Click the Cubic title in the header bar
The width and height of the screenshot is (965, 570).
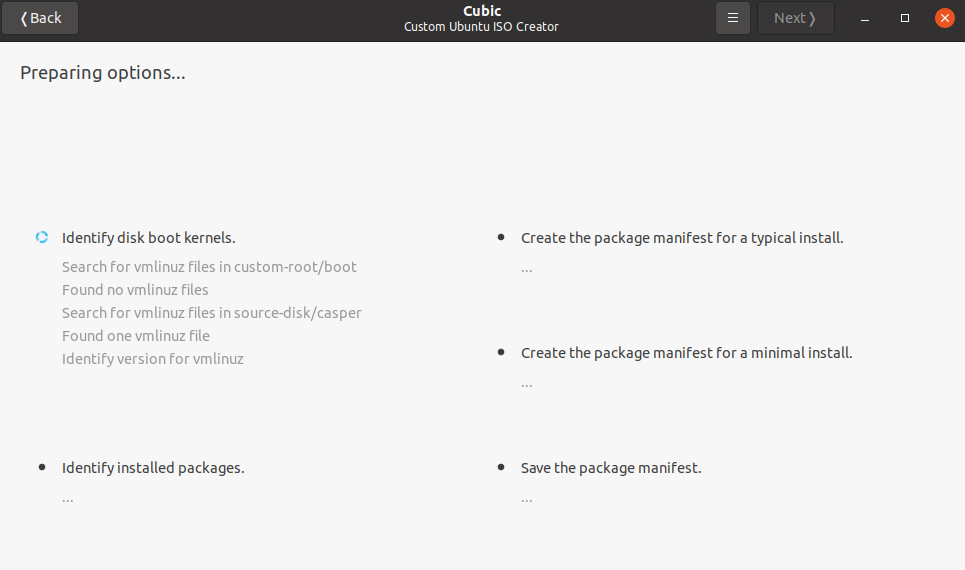(482, 12)
